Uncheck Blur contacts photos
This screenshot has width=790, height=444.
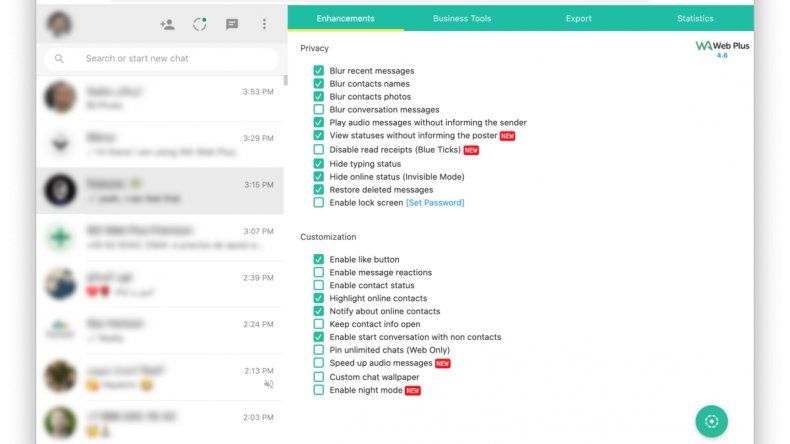[x=318, y=96]
